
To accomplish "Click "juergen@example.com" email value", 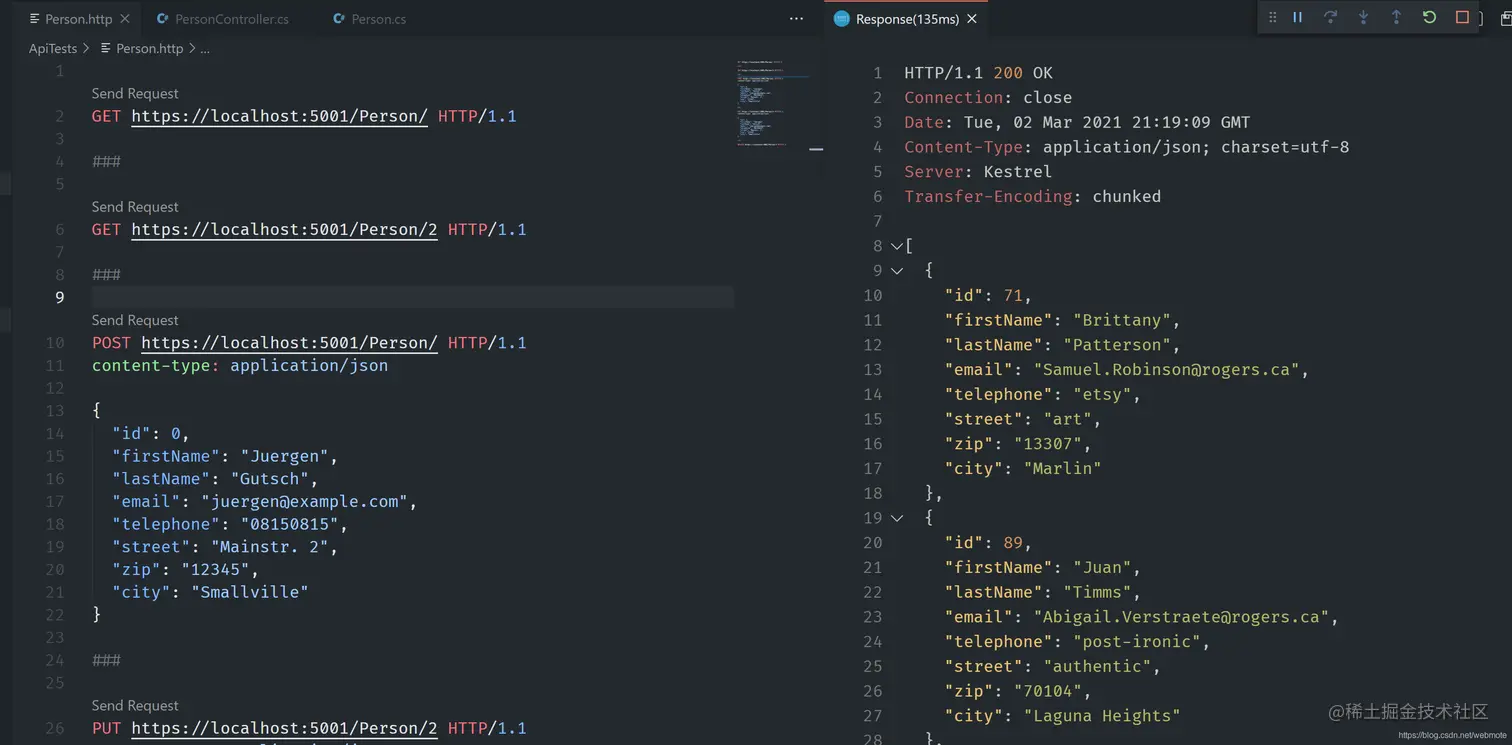I will pyautogui.click(x=305, y=502).
